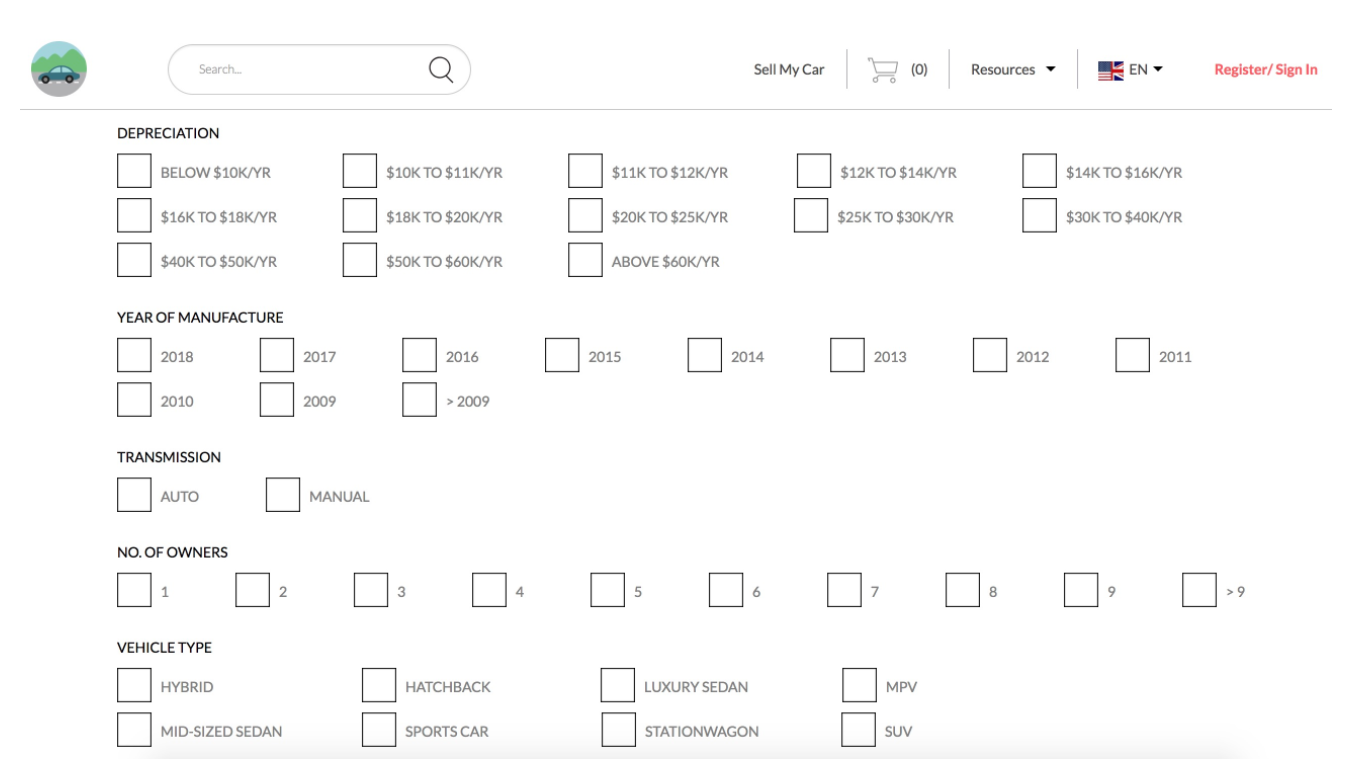
Task: Enable the 6 owners filter
Action: point(726,590)
